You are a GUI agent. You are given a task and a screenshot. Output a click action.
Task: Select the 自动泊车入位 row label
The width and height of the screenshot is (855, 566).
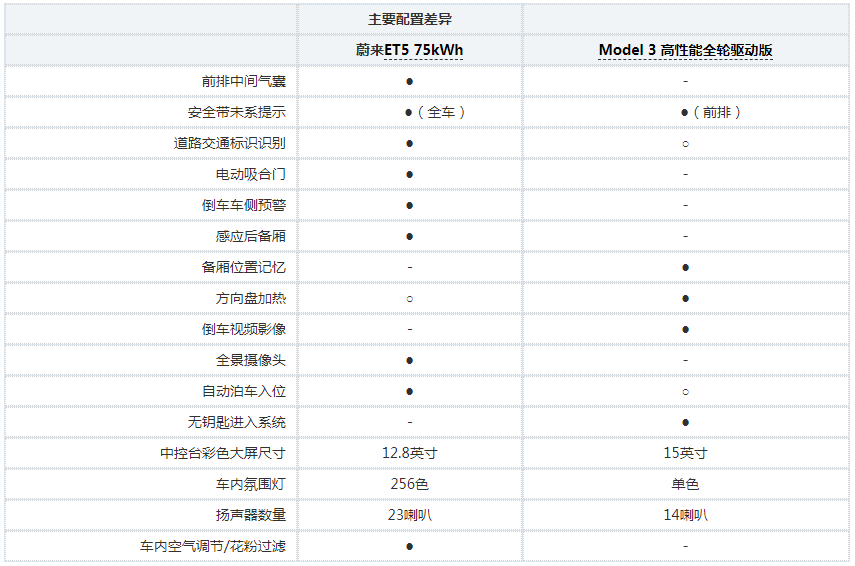(x=244, y=392)
